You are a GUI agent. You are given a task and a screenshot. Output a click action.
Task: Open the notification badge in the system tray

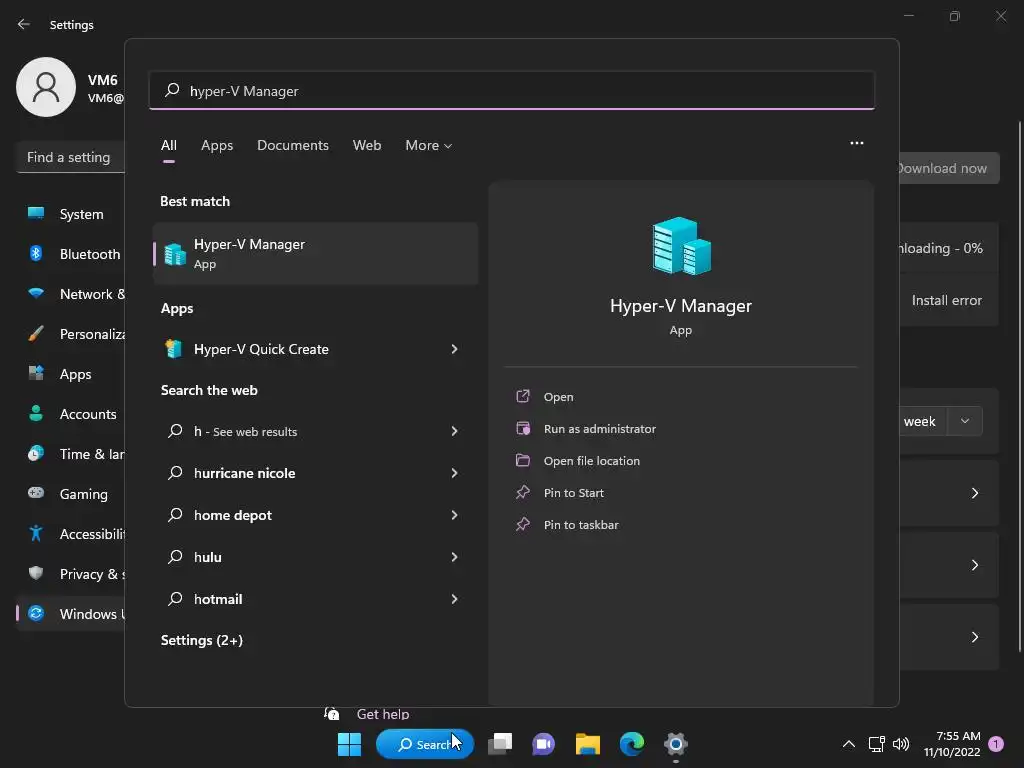[x=996, y=744]
